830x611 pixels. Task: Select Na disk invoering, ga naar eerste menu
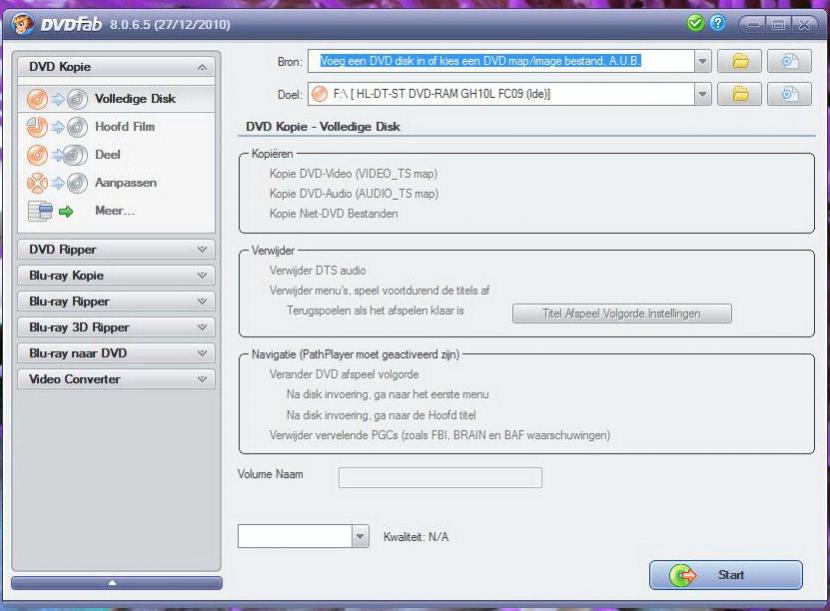pyautogui.click(x=387, y=394)
